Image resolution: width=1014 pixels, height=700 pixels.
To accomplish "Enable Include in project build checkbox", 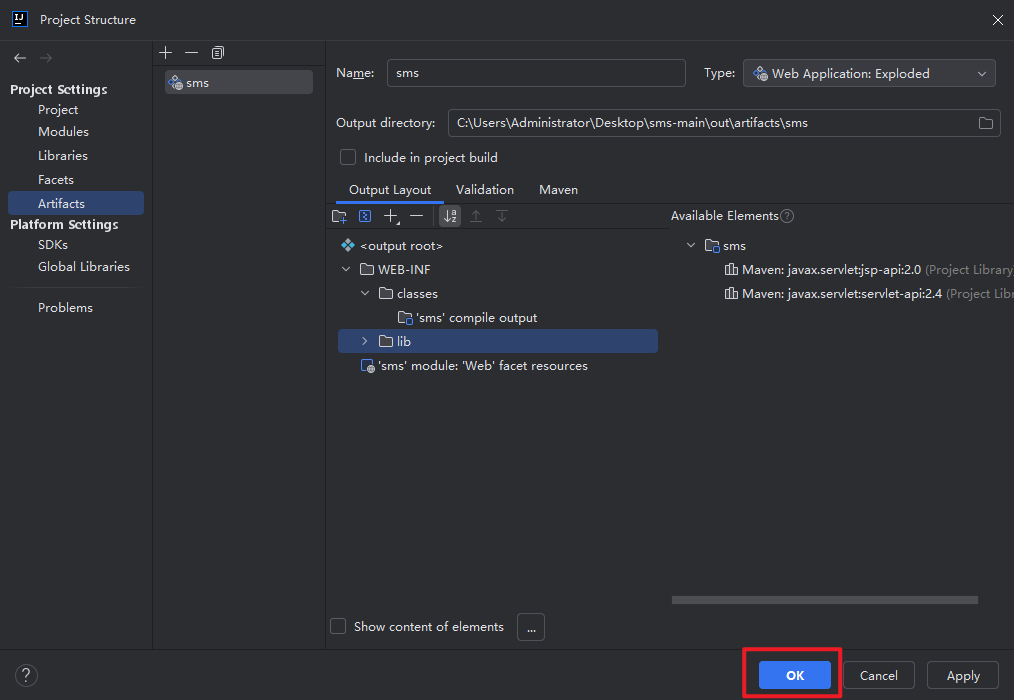I will coord(348,157).
